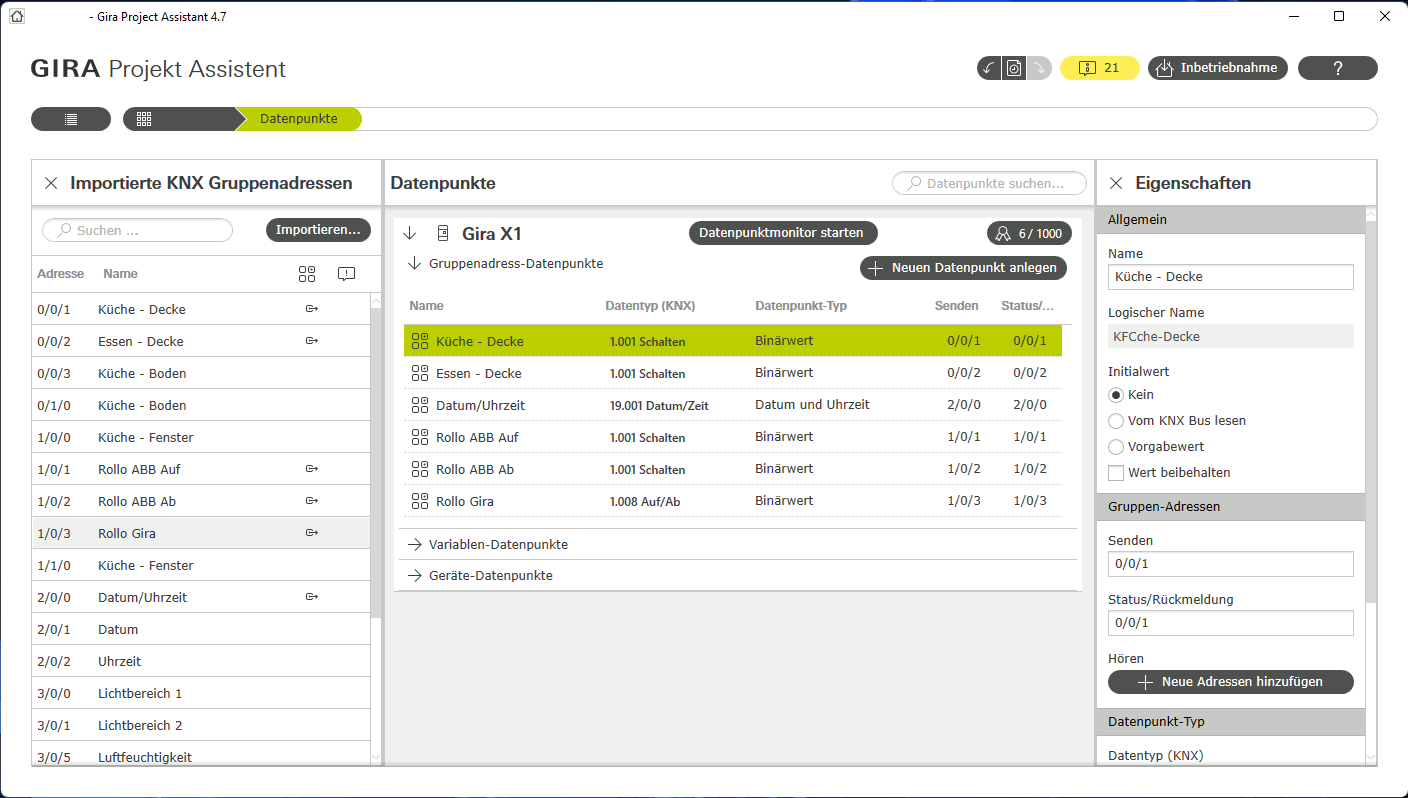Click datapoint icon of Rollo Gira row
This screenshot has width=1408, height=798.
tap(420, 501)
